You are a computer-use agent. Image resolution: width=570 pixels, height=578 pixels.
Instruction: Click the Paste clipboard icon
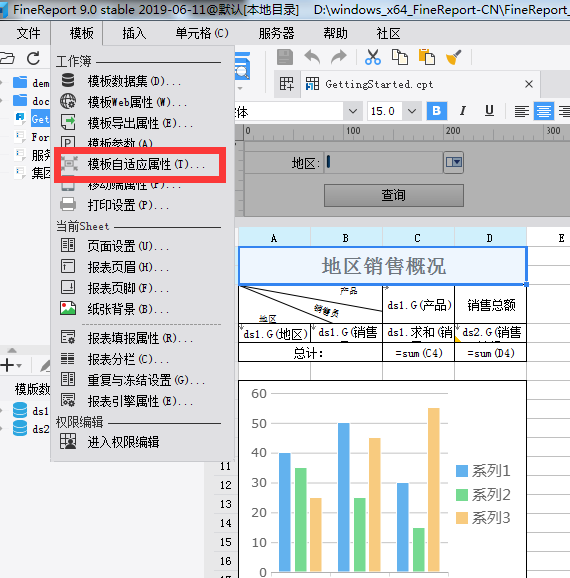pos(427,58)
